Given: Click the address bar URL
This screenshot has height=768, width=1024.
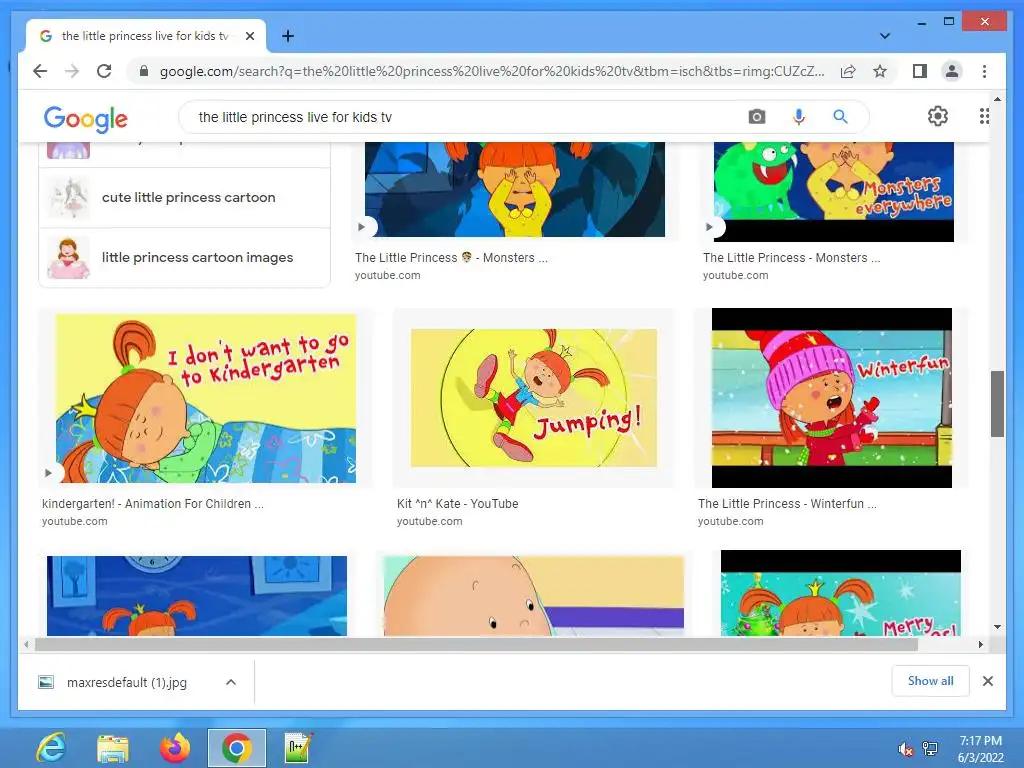Looking at the screenshot, I should [x=492, y=71].
